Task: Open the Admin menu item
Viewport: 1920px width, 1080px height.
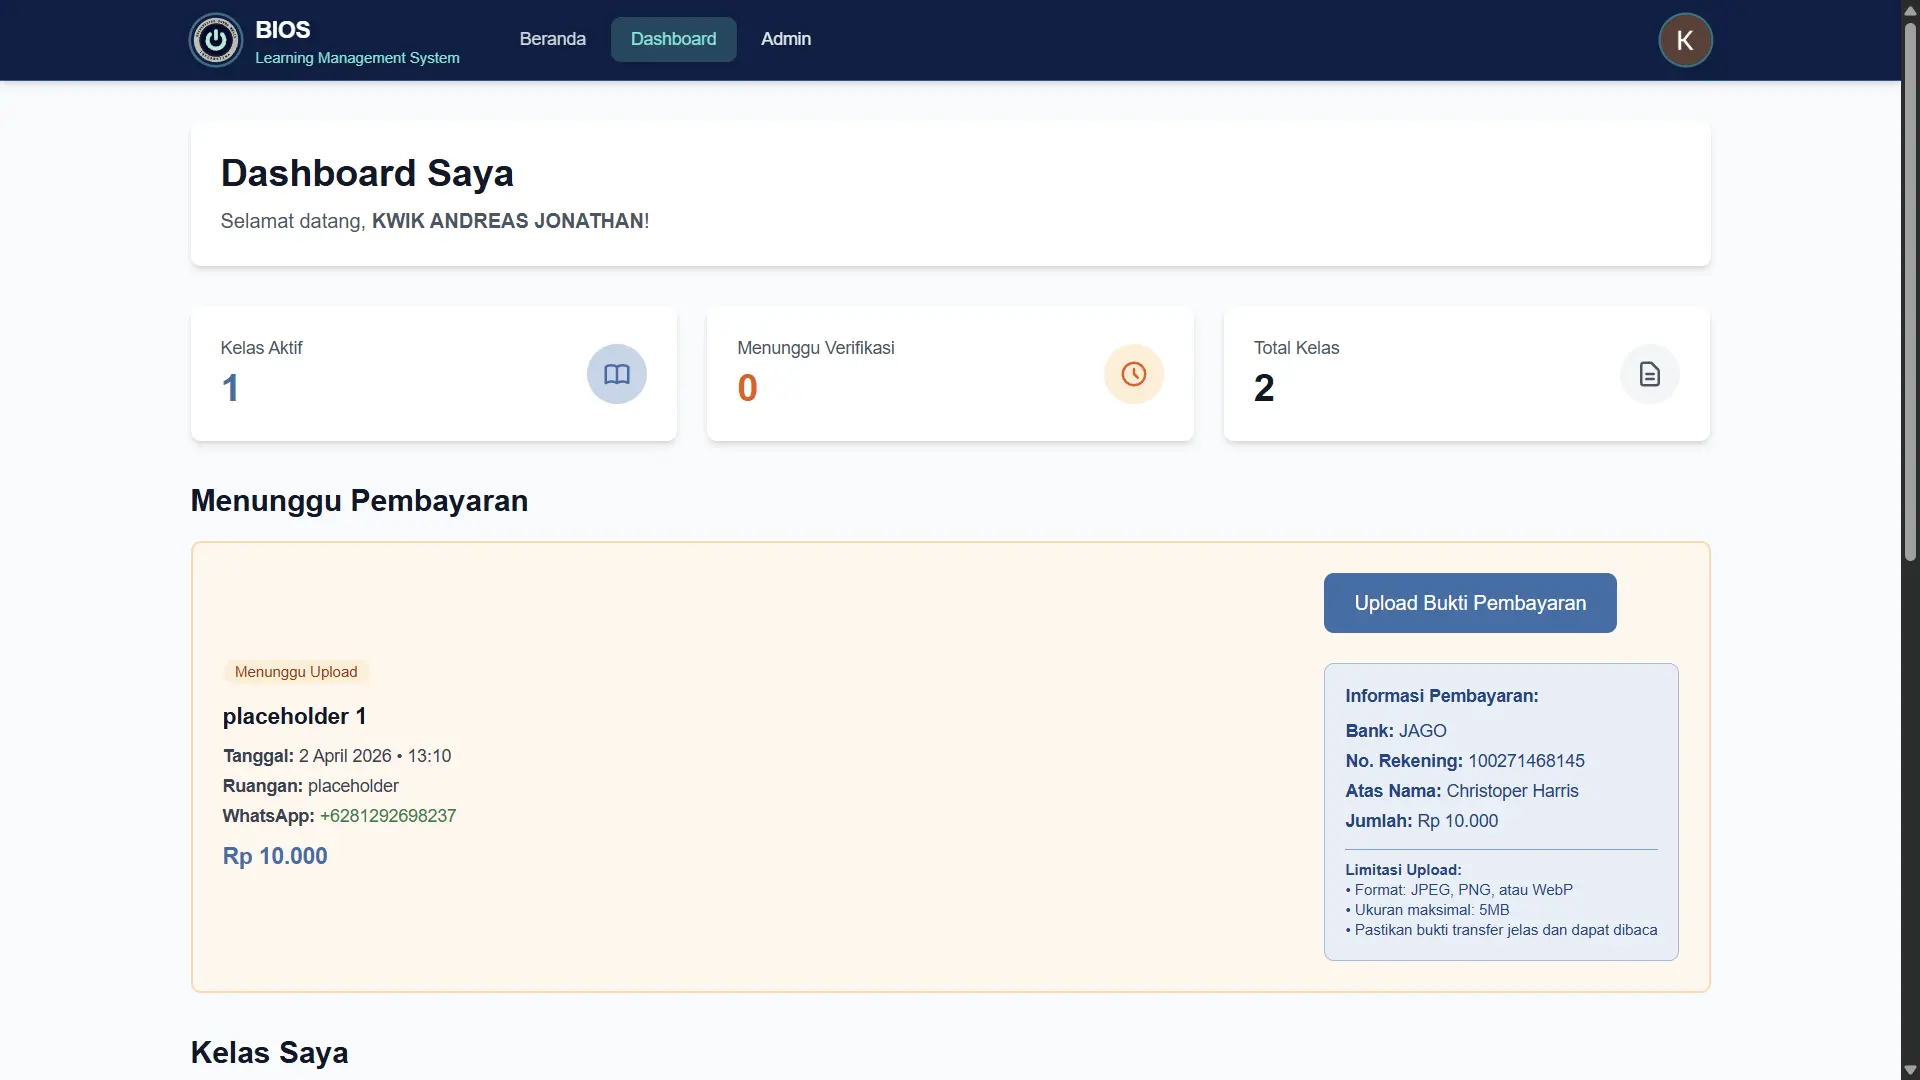Action: coord(785,39)
